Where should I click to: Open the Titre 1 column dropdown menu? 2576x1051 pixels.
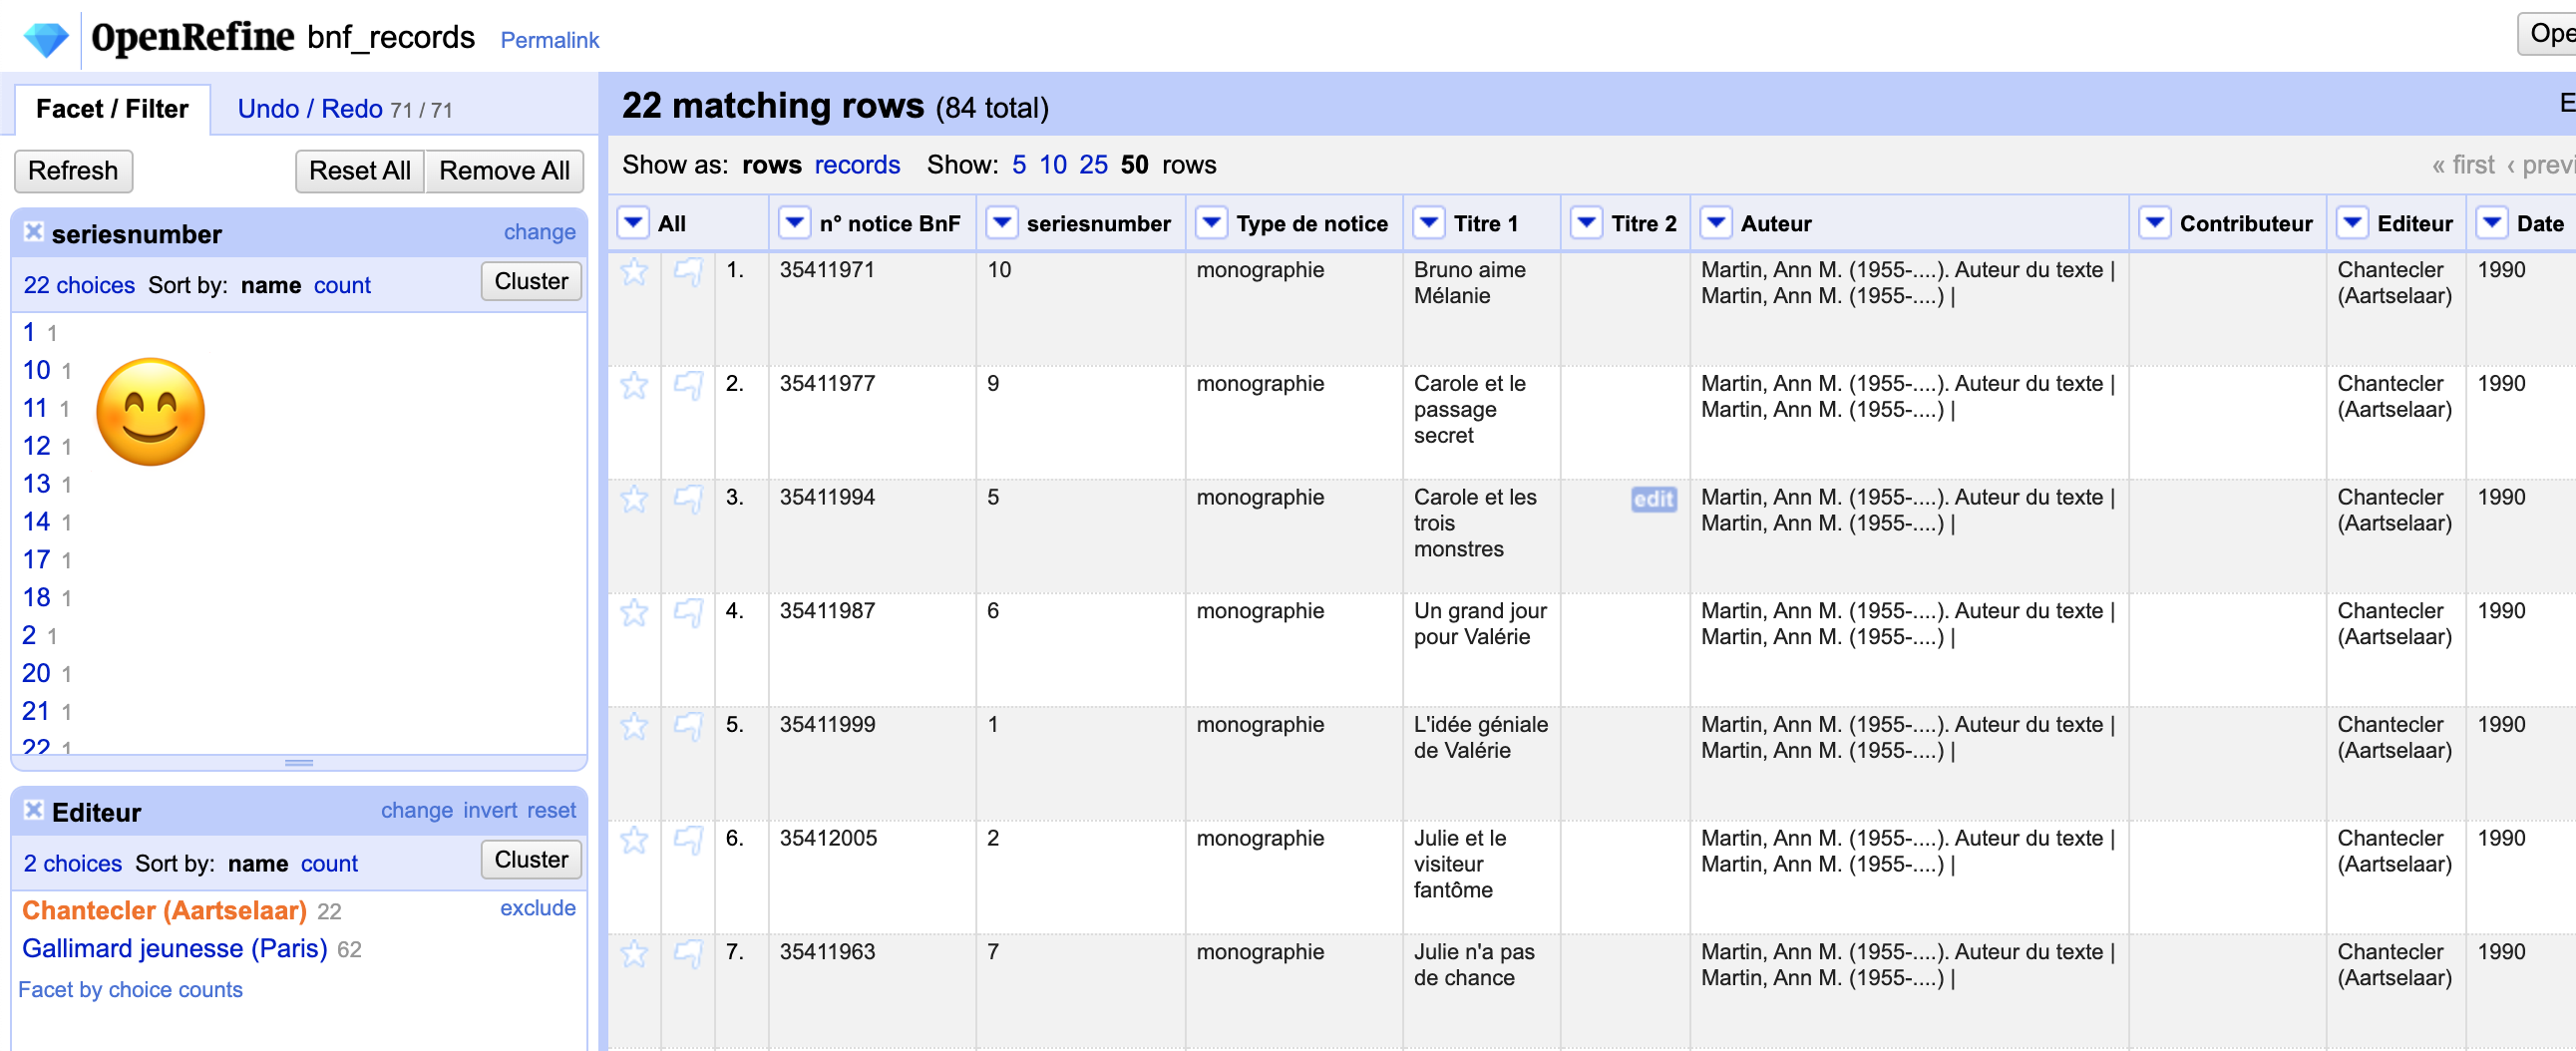tap(1428, 223)
